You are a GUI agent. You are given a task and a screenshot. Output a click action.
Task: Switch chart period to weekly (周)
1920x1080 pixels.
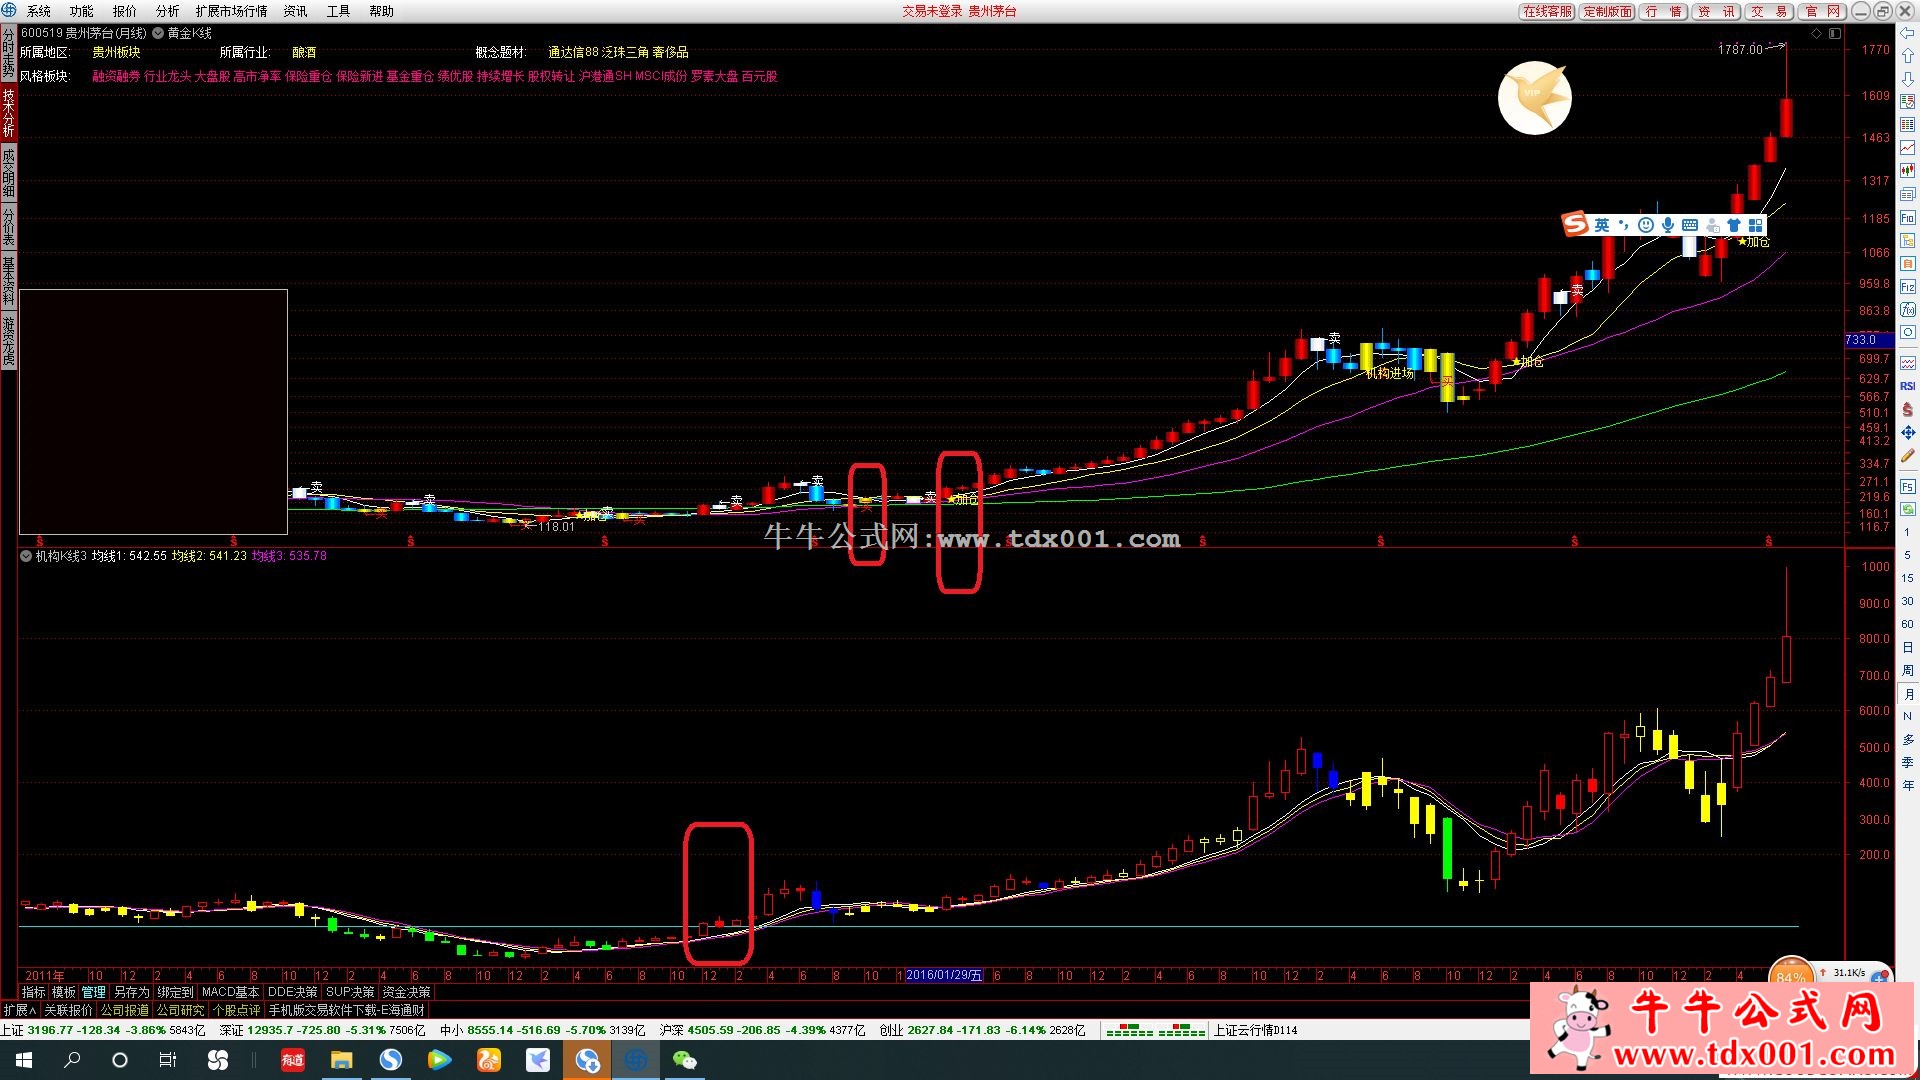[1908, 671]
